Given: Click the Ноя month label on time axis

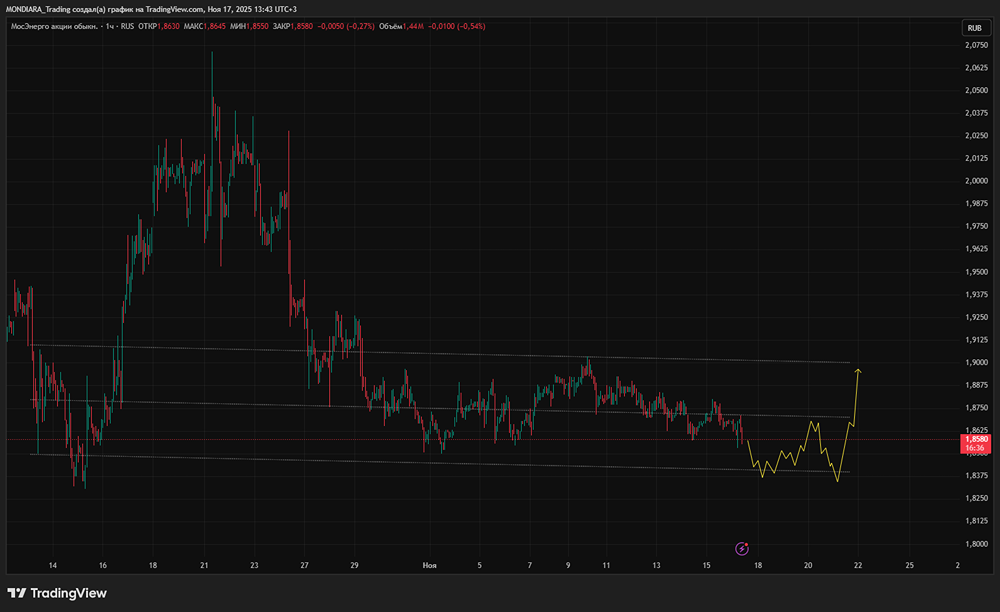Looking at the screenshot, I should point(429,565).
